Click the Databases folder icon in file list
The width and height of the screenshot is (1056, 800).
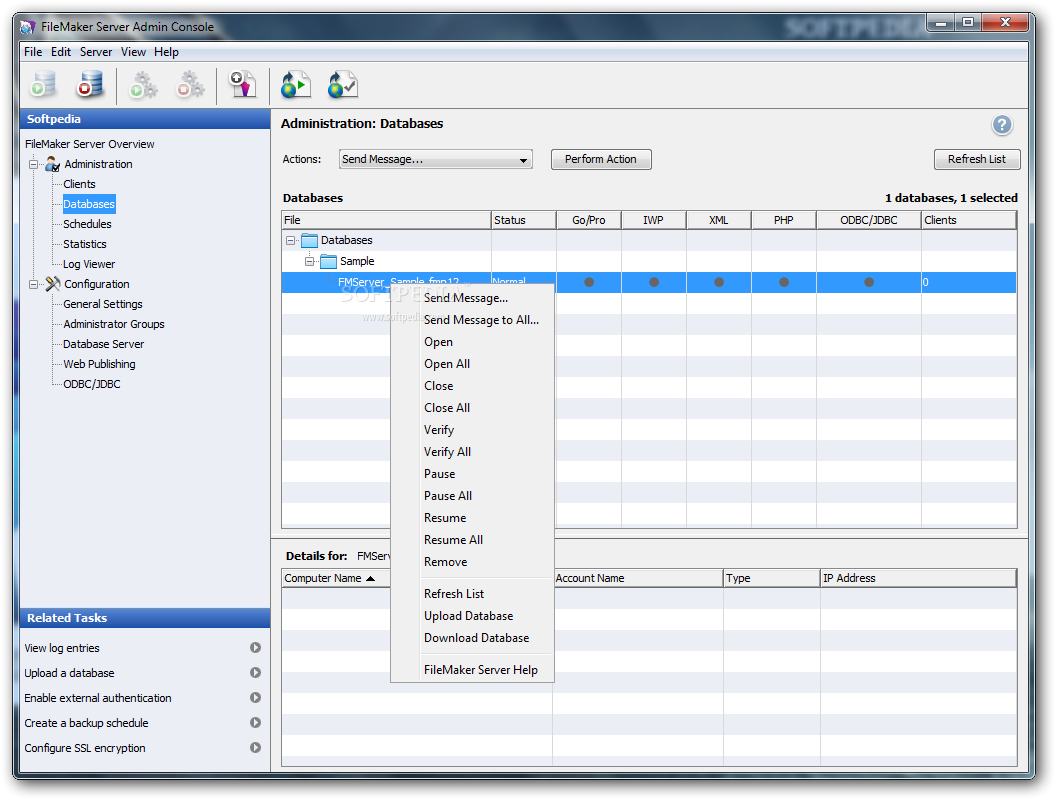pyautogui.click(x=309, y=240)
